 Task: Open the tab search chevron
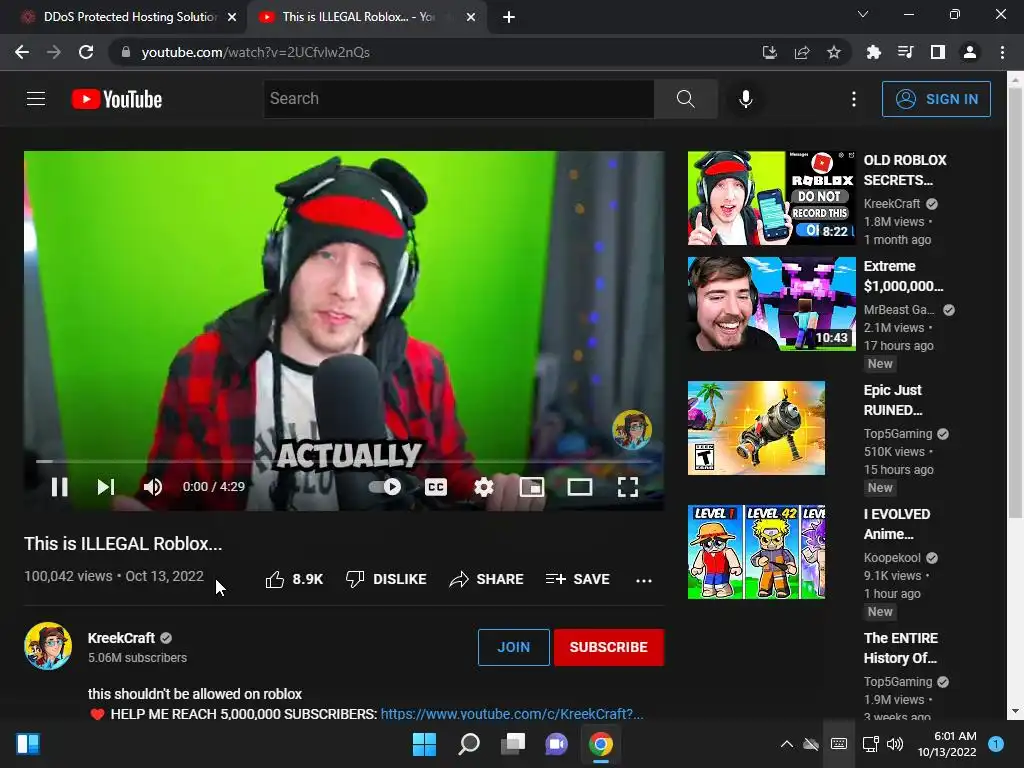point(863,14)
